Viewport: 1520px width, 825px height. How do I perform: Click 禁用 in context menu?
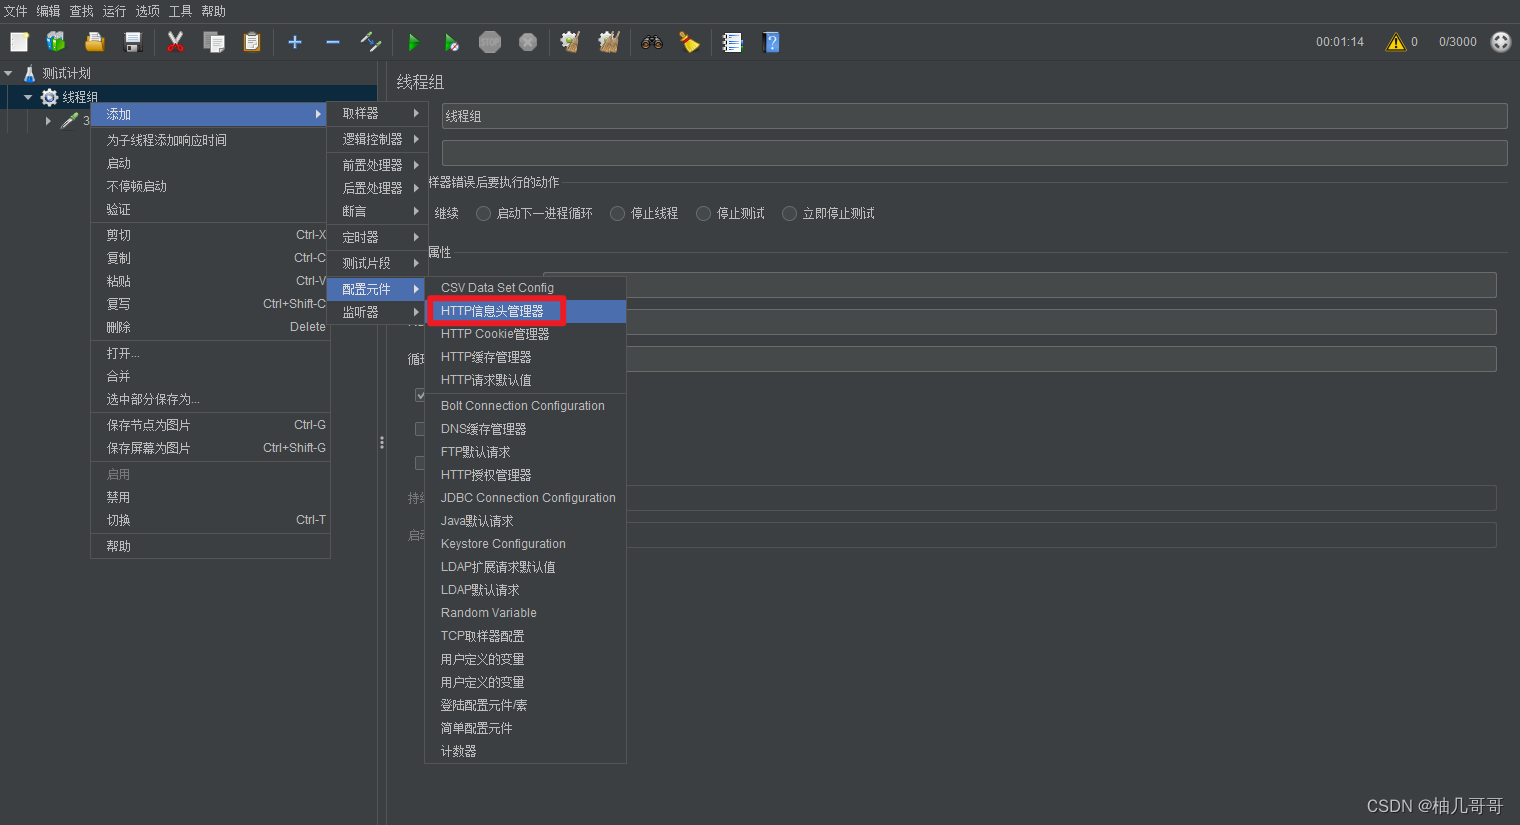[x=210, y=497]
